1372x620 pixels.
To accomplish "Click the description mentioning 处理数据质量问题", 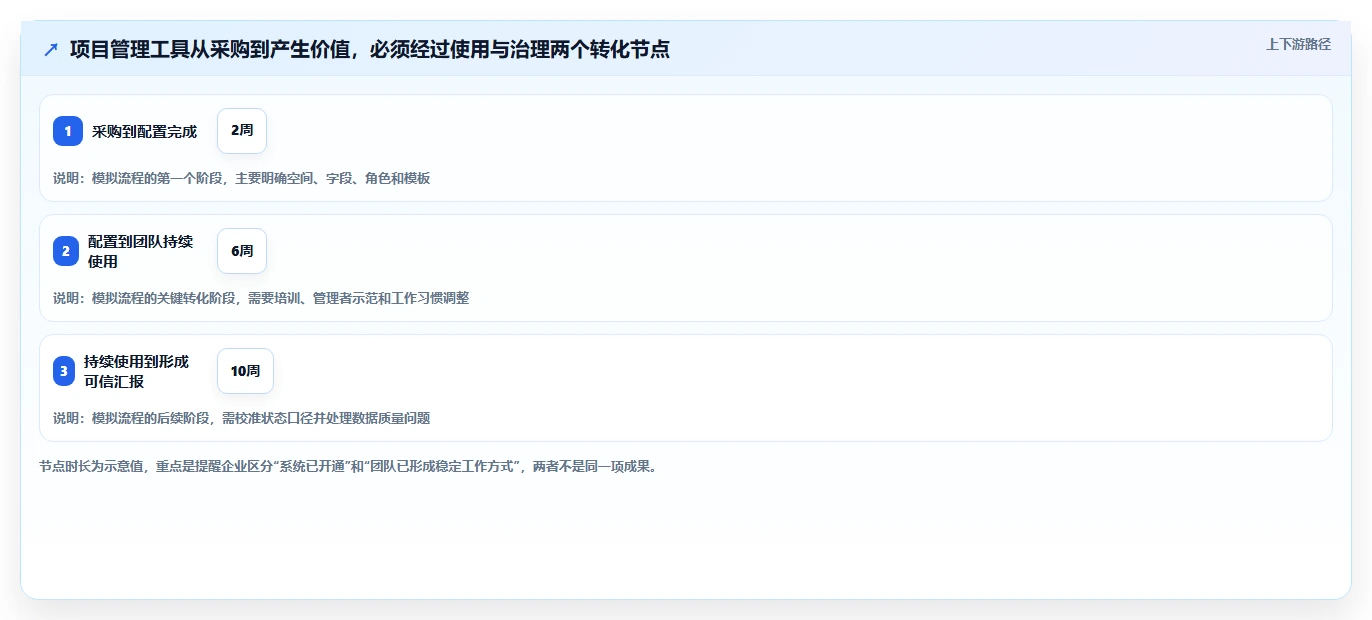I will [242, 418].
